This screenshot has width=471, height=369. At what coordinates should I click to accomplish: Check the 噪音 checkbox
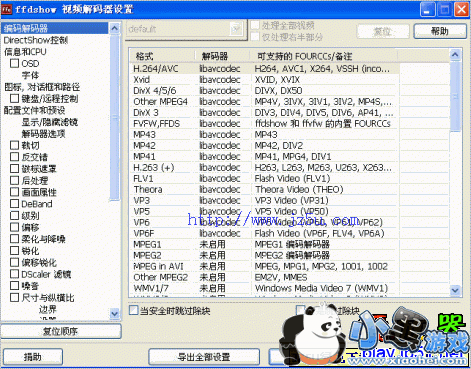[x=14, y=286]
